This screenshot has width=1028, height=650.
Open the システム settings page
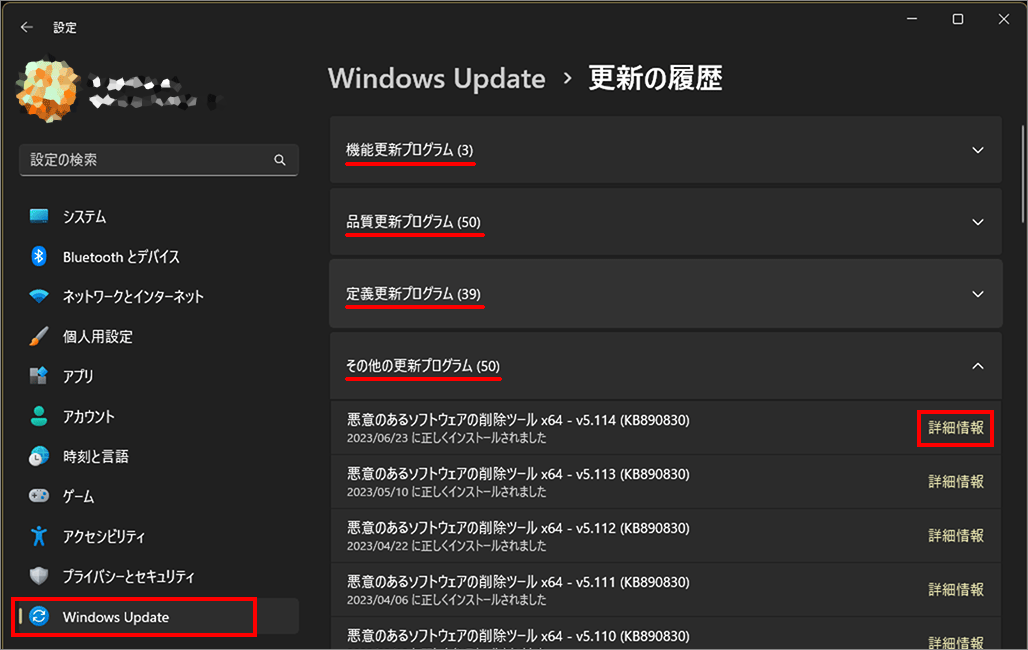tap(84, 216)
